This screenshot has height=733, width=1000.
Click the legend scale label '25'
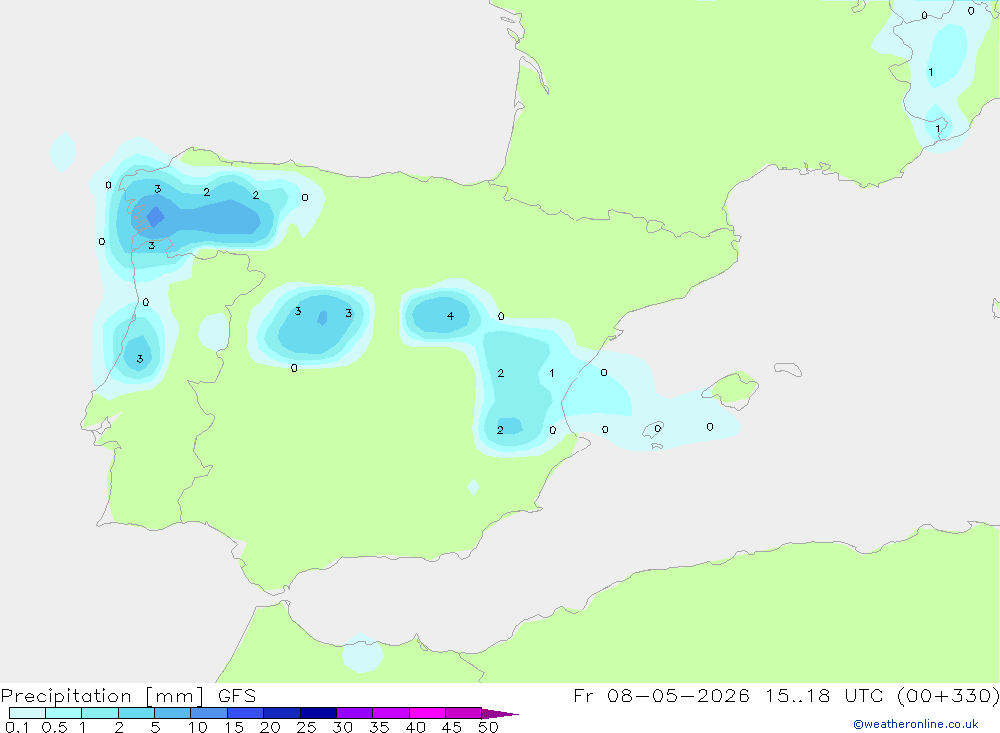pyautogui.click(x=307, y=727)
